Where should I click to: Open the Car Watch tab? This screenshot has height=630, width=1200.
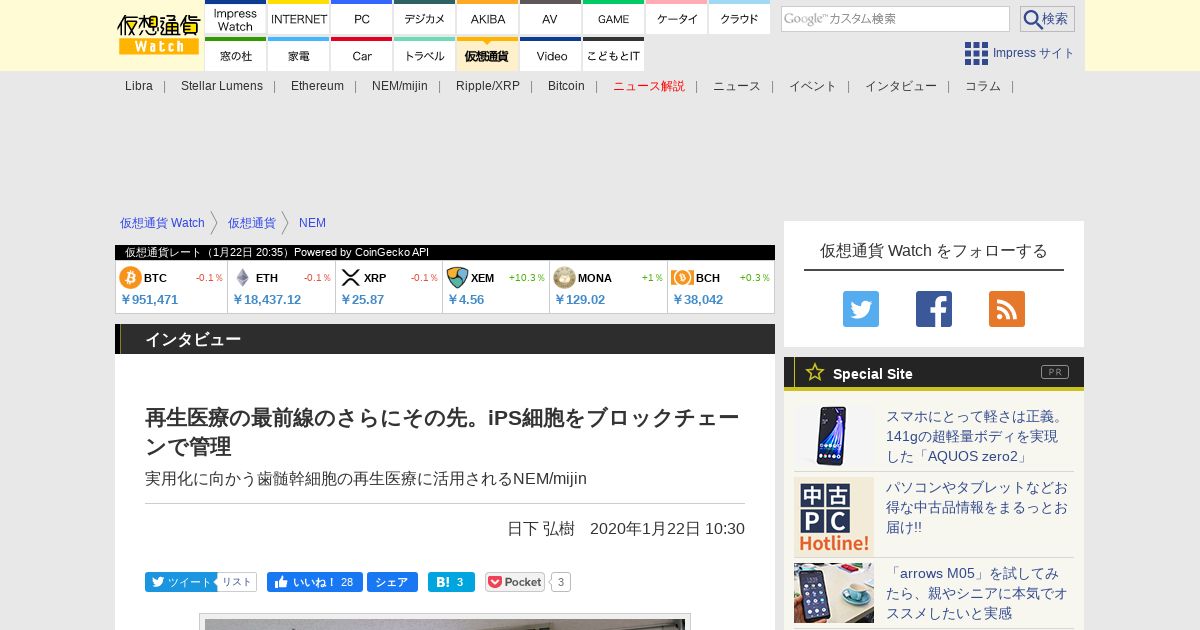coord(361,55)
